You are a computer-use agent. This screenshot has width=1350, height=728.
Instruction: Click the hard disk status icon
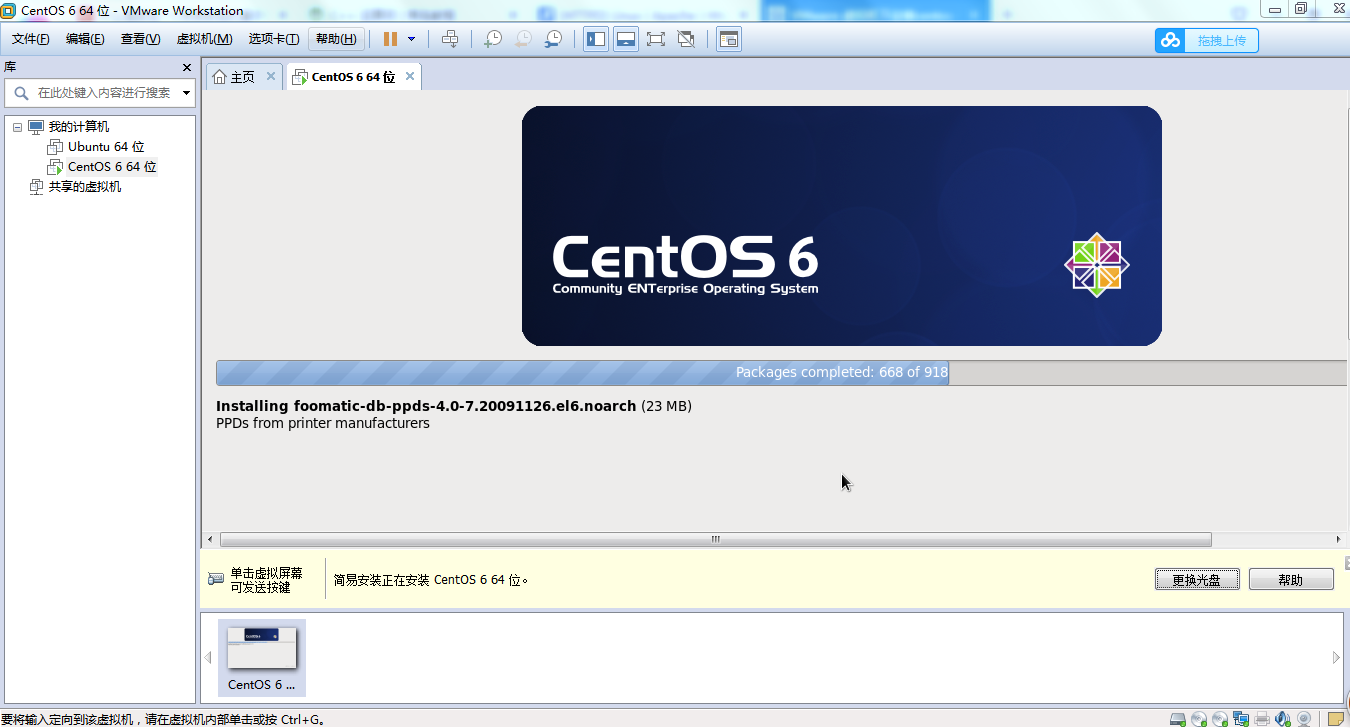(x=1178, y=719)
